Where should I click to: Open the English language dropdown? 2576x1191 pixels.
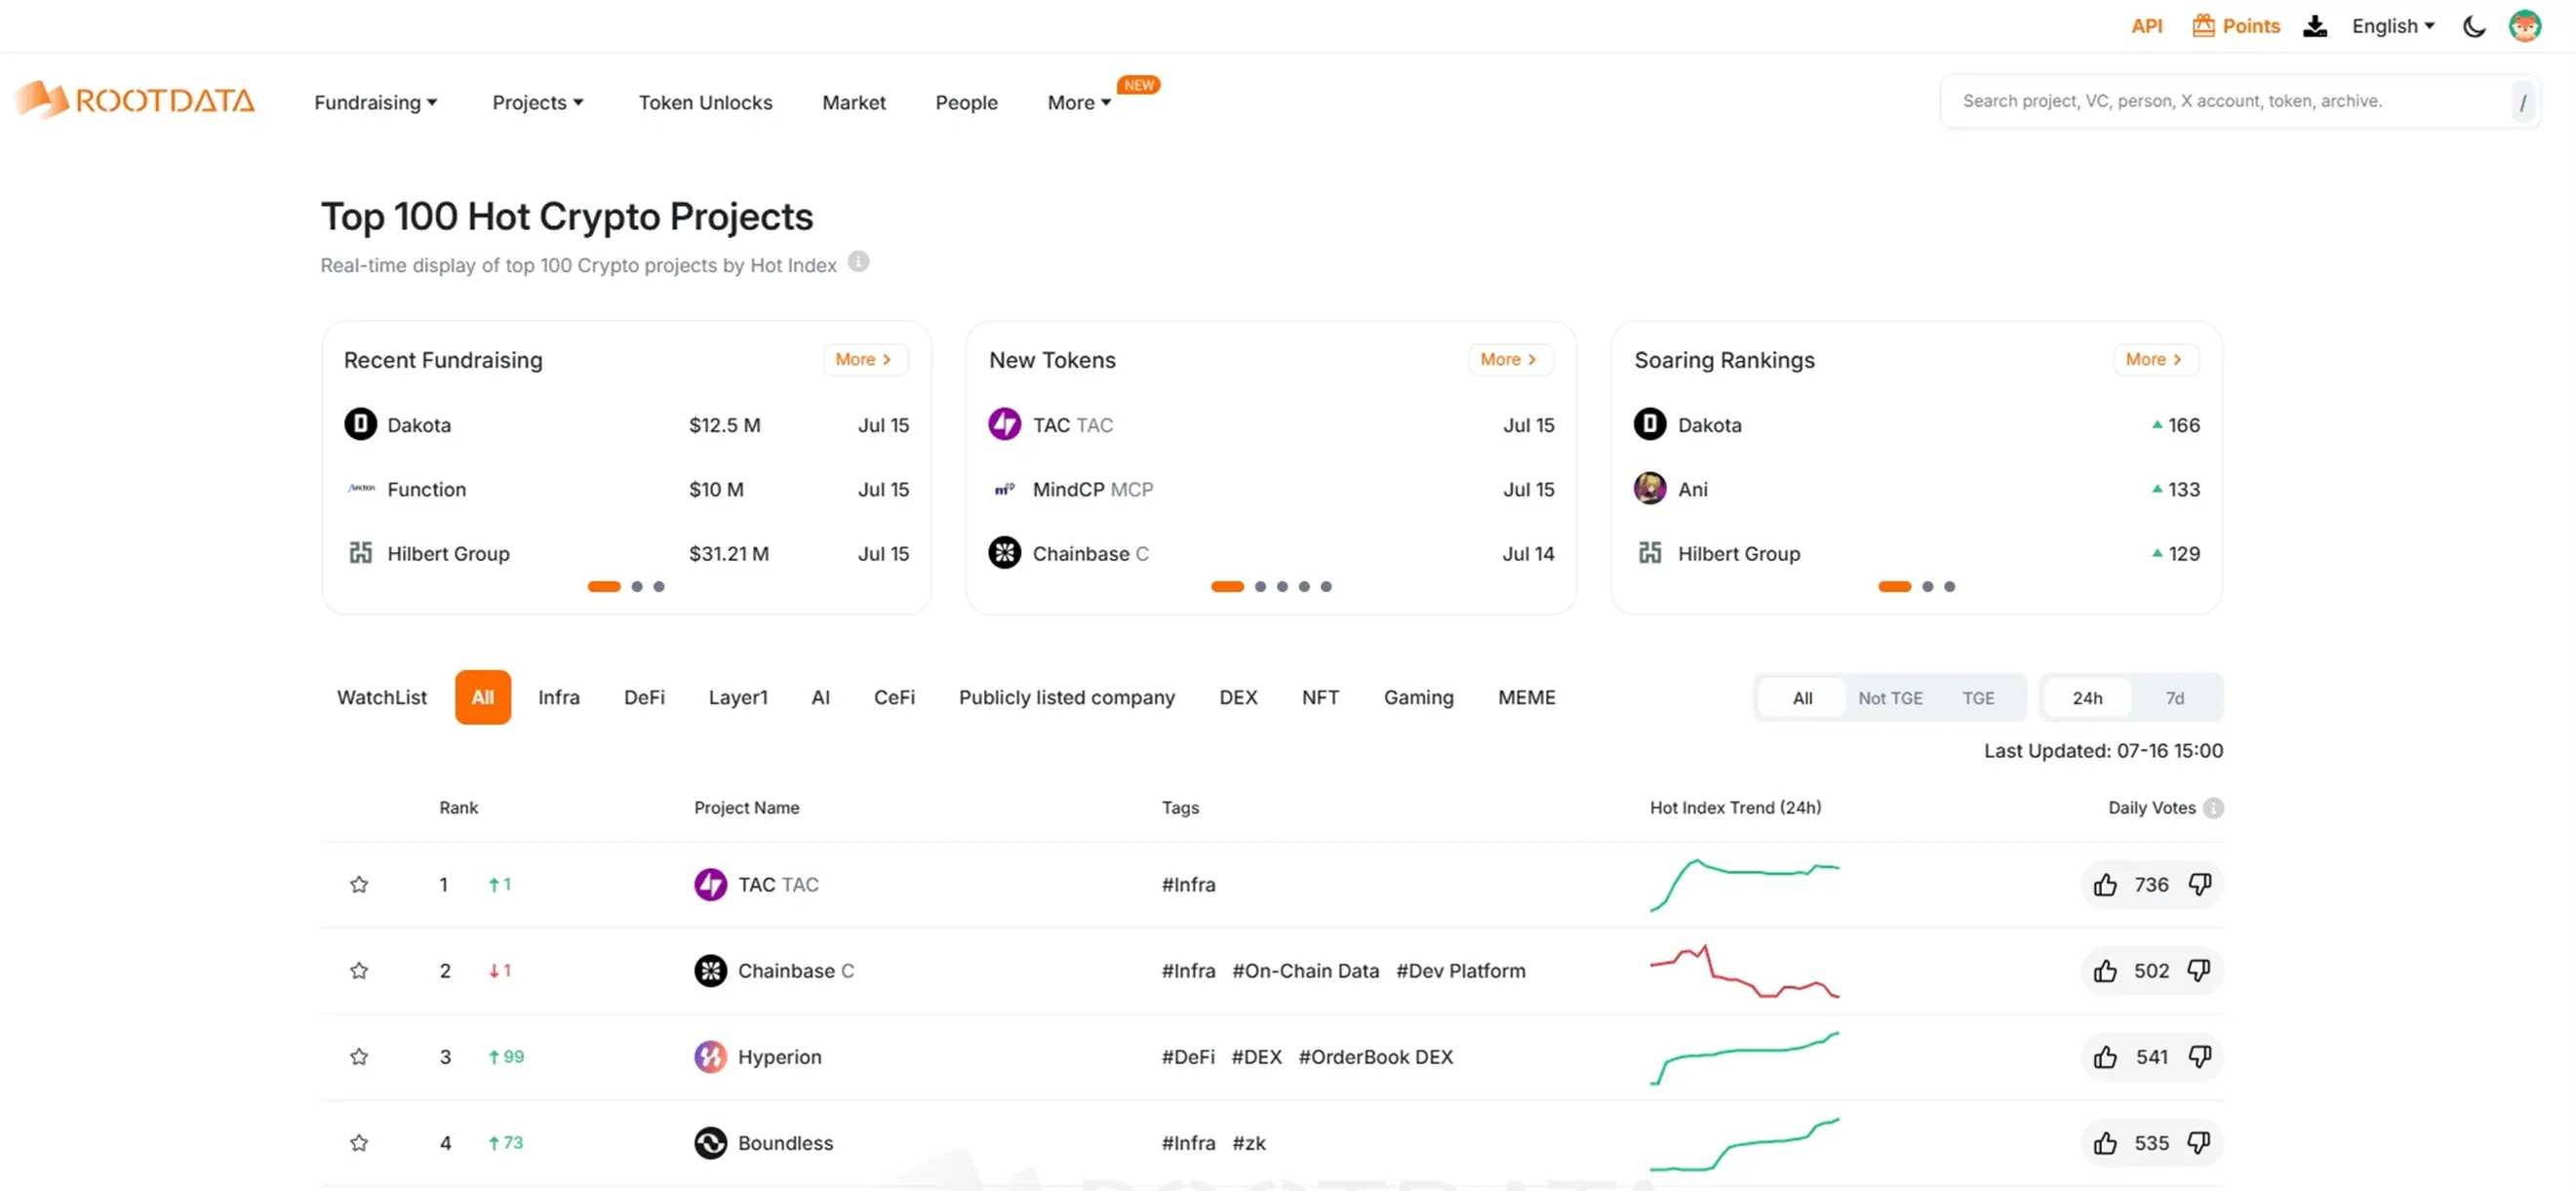pyautogui.click(x=2392, y=27)
